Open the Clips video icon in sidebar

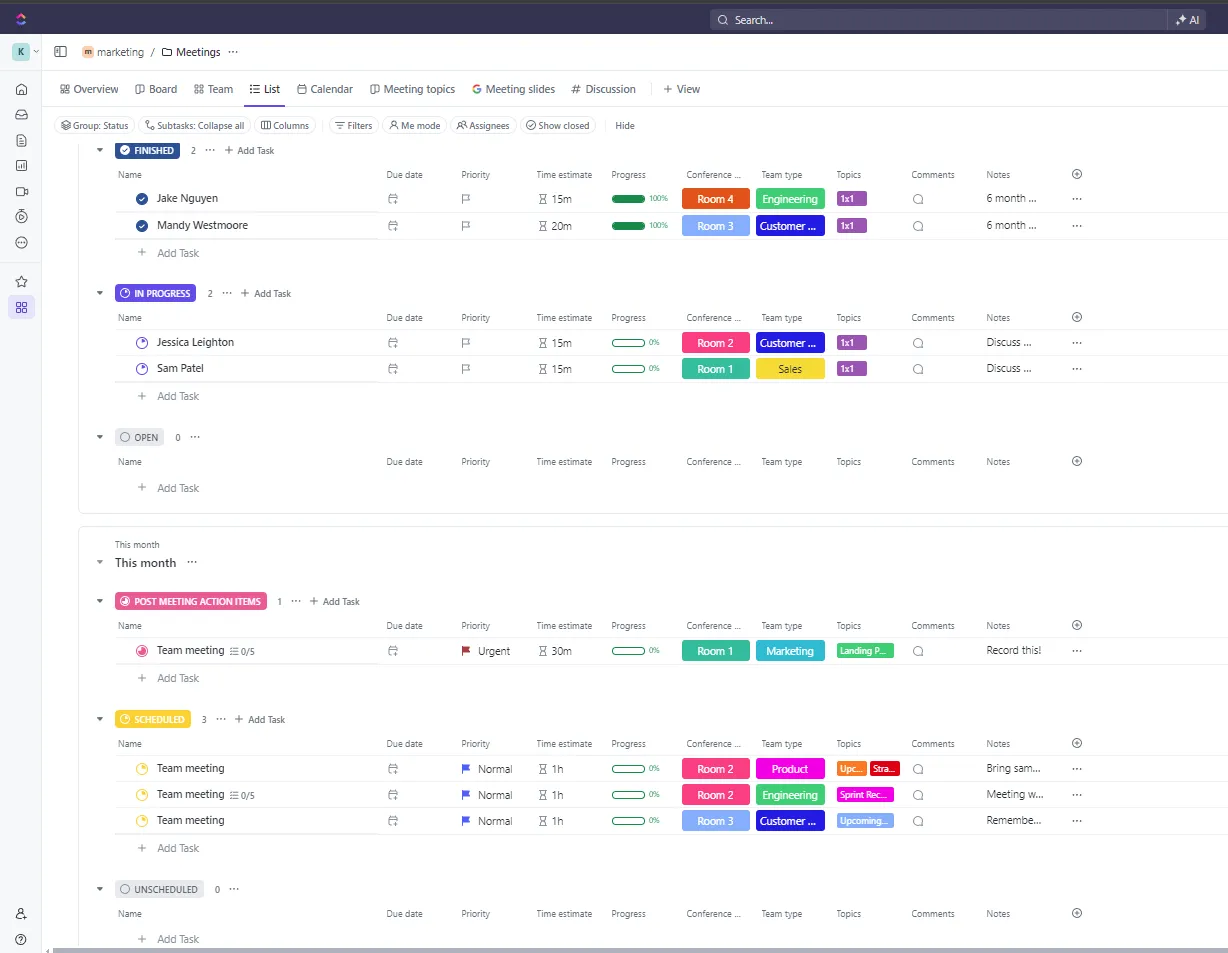[x=21, y=191]
